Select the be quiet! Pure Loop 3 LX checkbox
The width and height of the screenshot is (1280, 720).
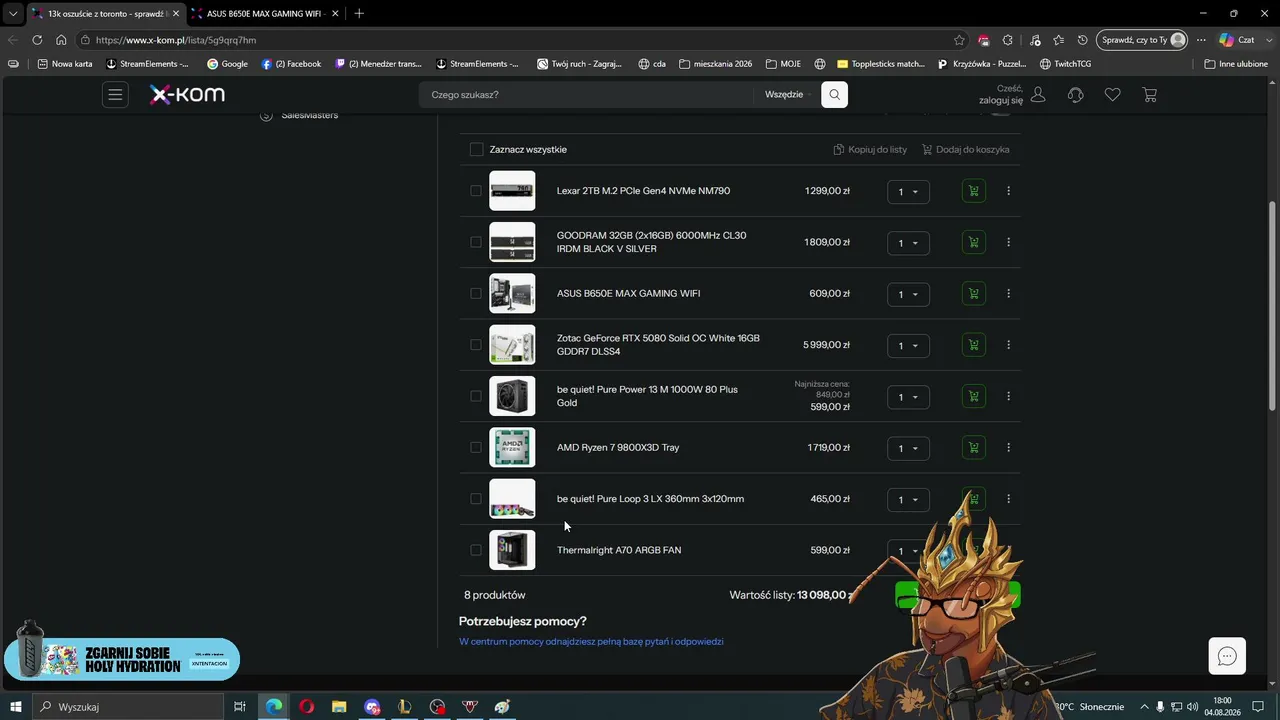click(476, 499)
